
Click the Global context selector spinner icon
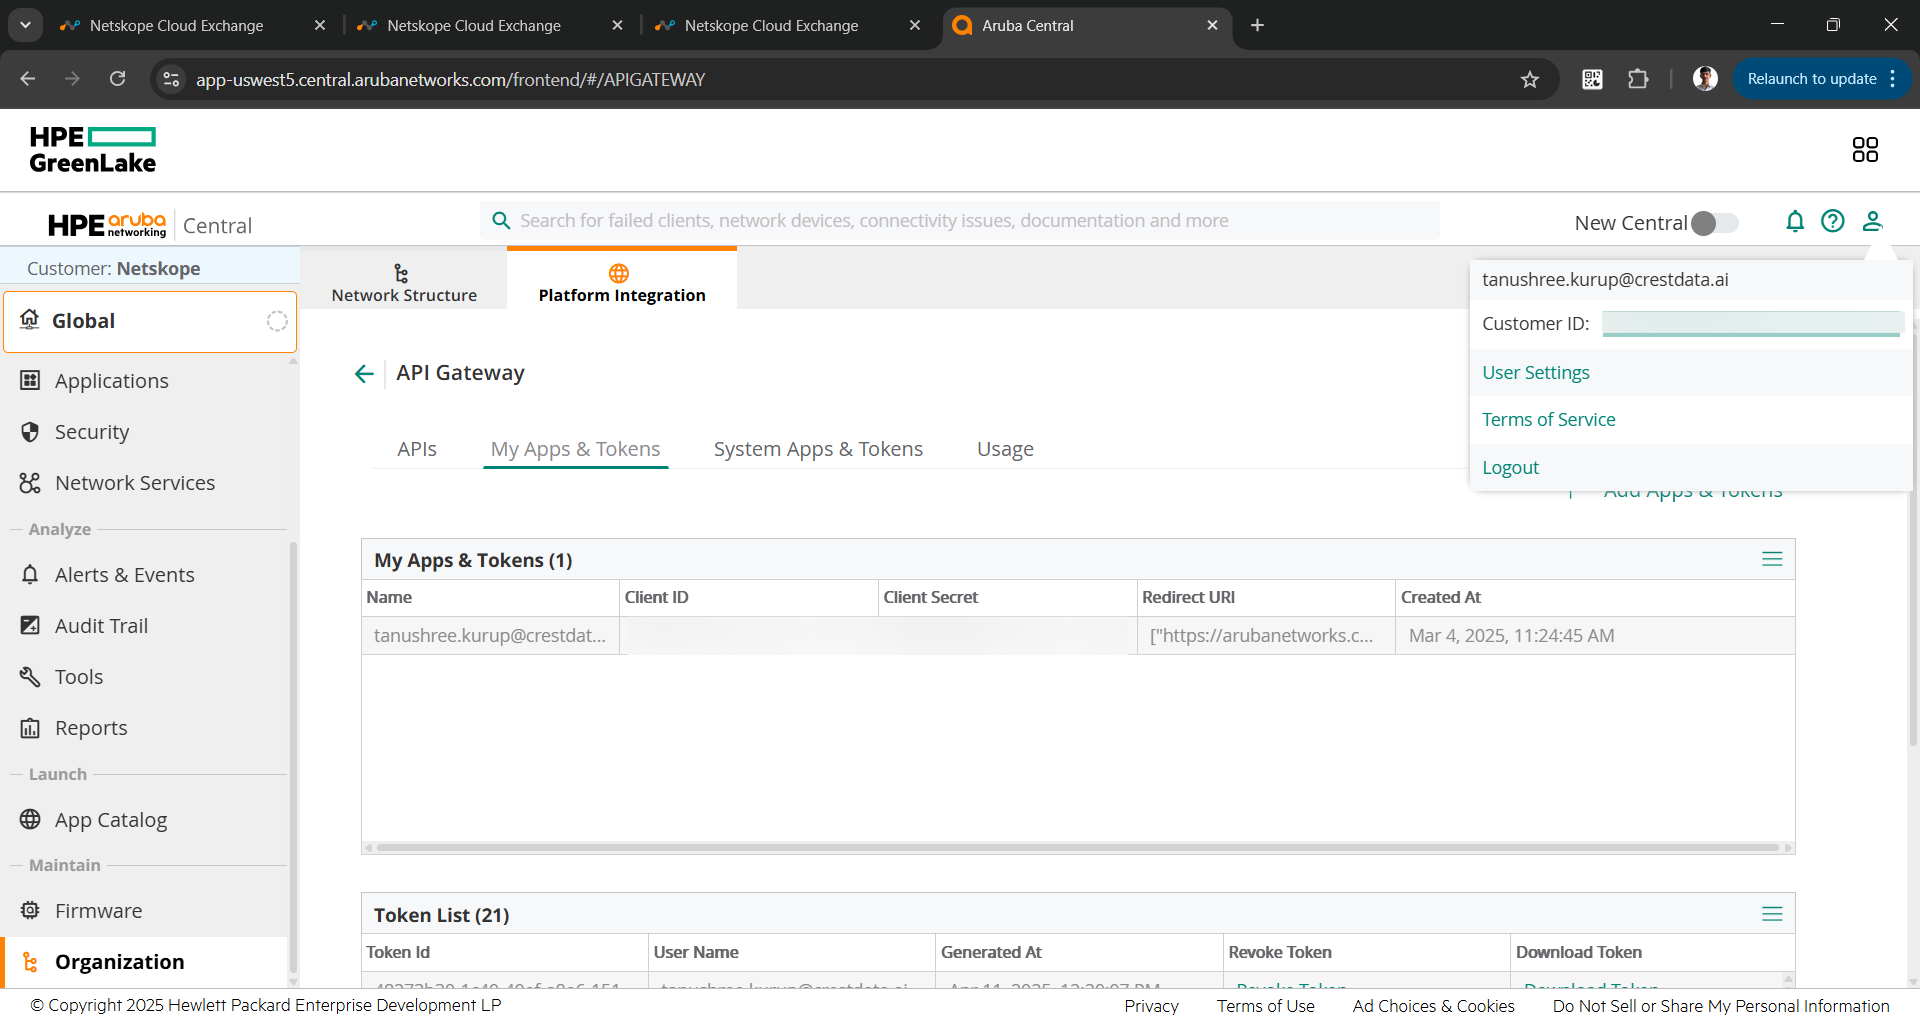(x=277, y=321)
